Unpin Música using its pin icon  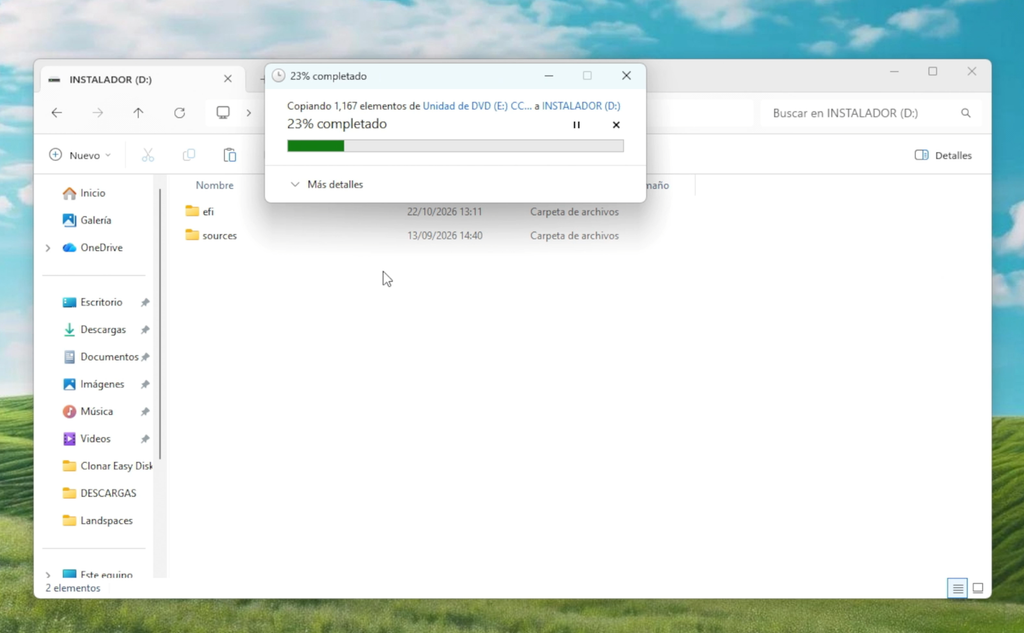coord(145,412)
